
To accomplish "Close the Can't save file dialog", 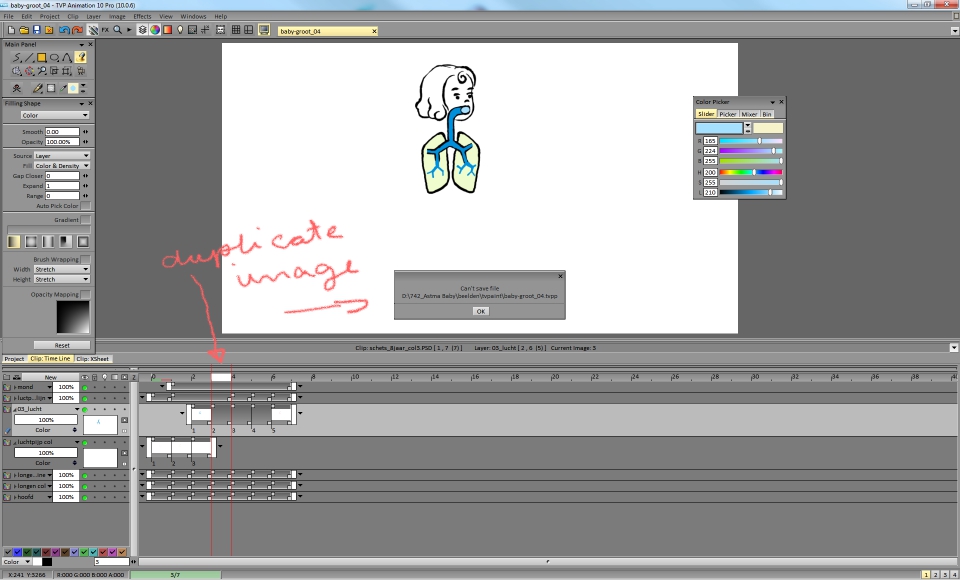I will pyautogui.click(x=560, y=276).
